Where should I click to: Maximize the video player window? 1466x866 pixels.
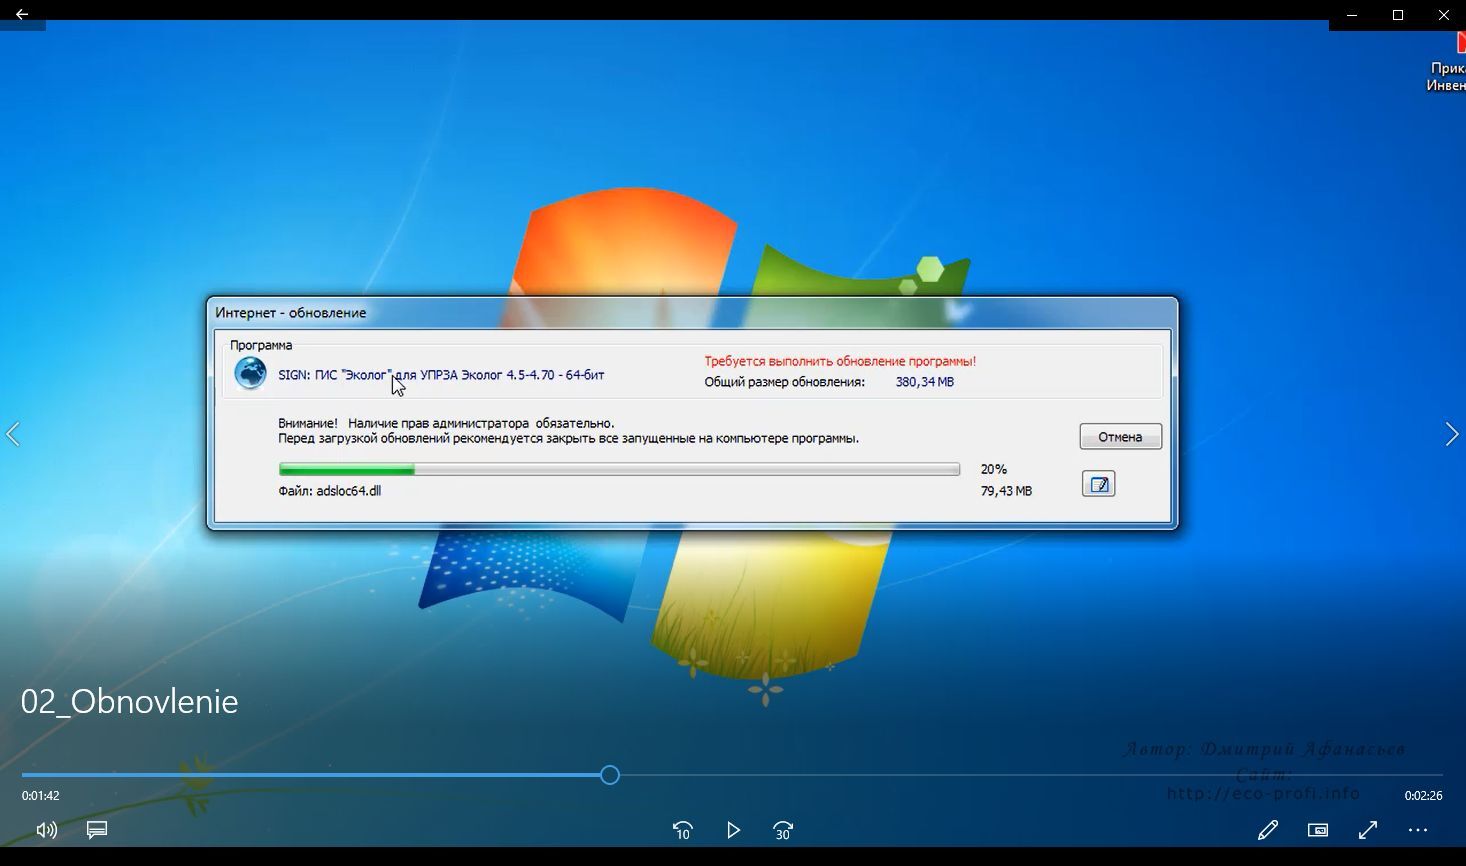pyautogui.click(x=1398, y=15)
